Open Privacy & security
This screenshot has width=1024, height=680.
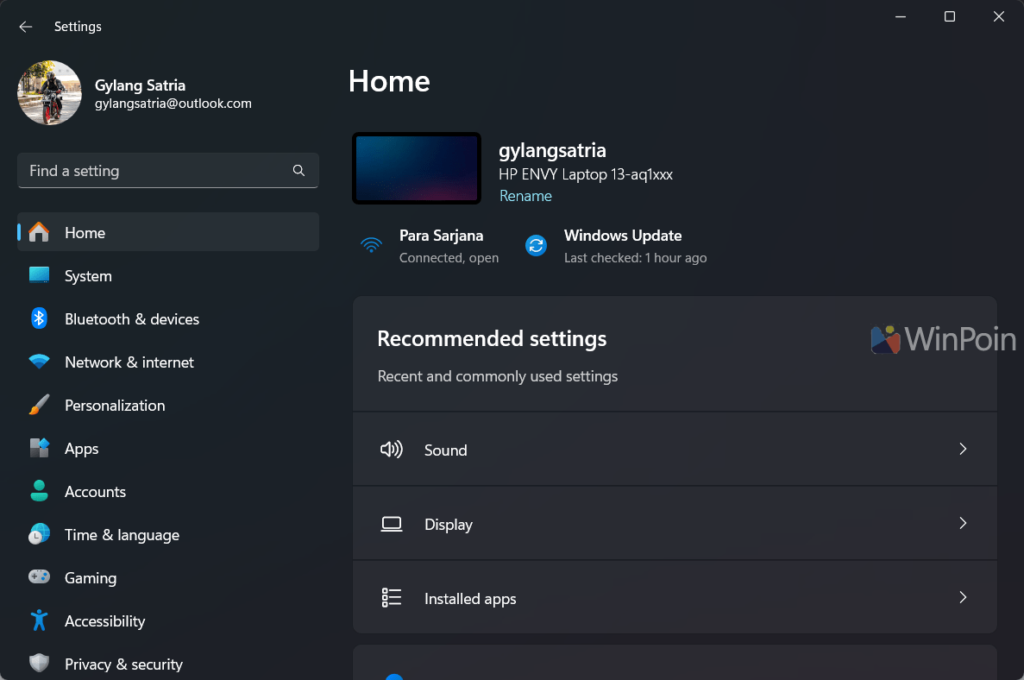(x=168, y=662)
